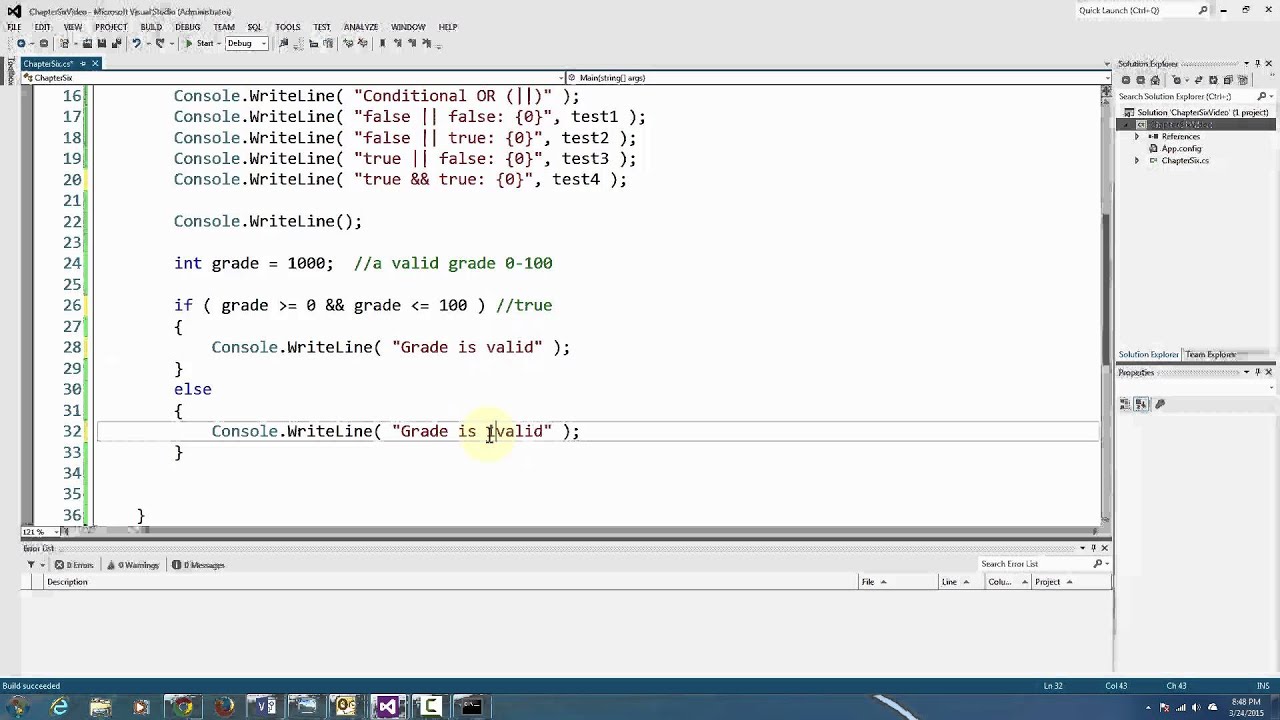This screenshot has height=720, width=1280.
Task: Click the Save All toolbar icon
Action: coord(116,43)
